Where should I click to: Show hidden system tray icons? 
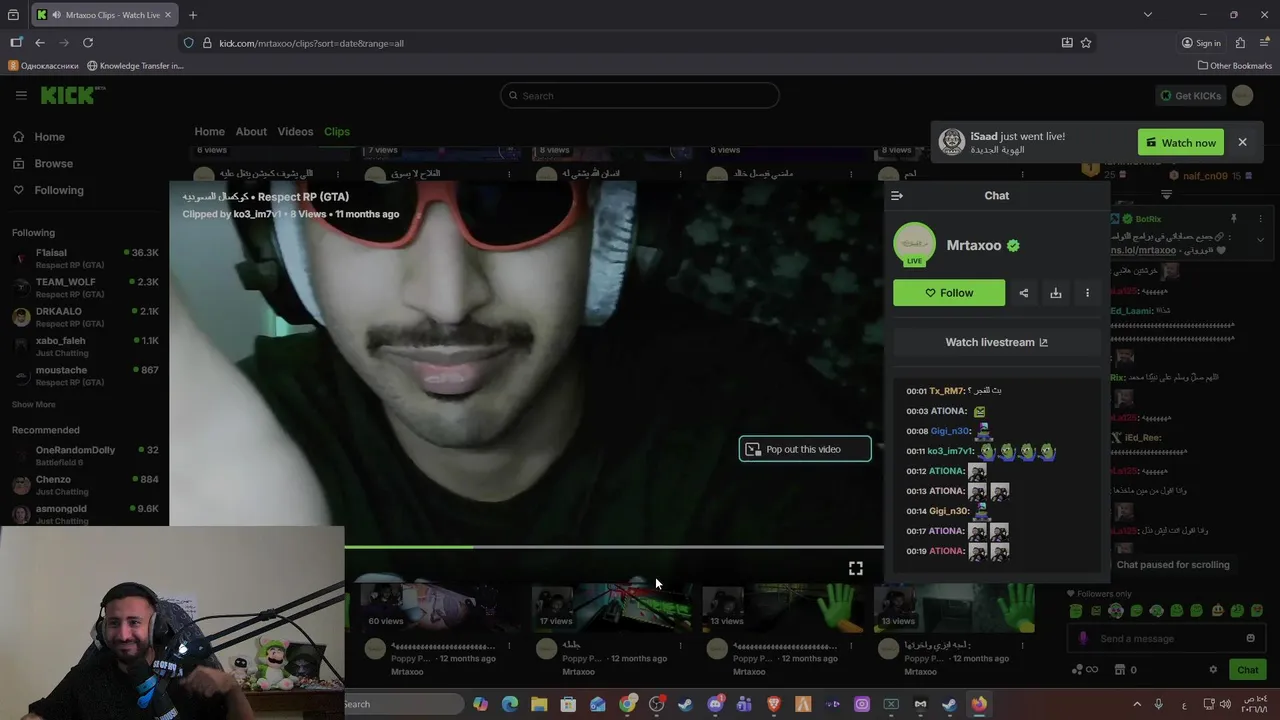[x=1136, y=704]
